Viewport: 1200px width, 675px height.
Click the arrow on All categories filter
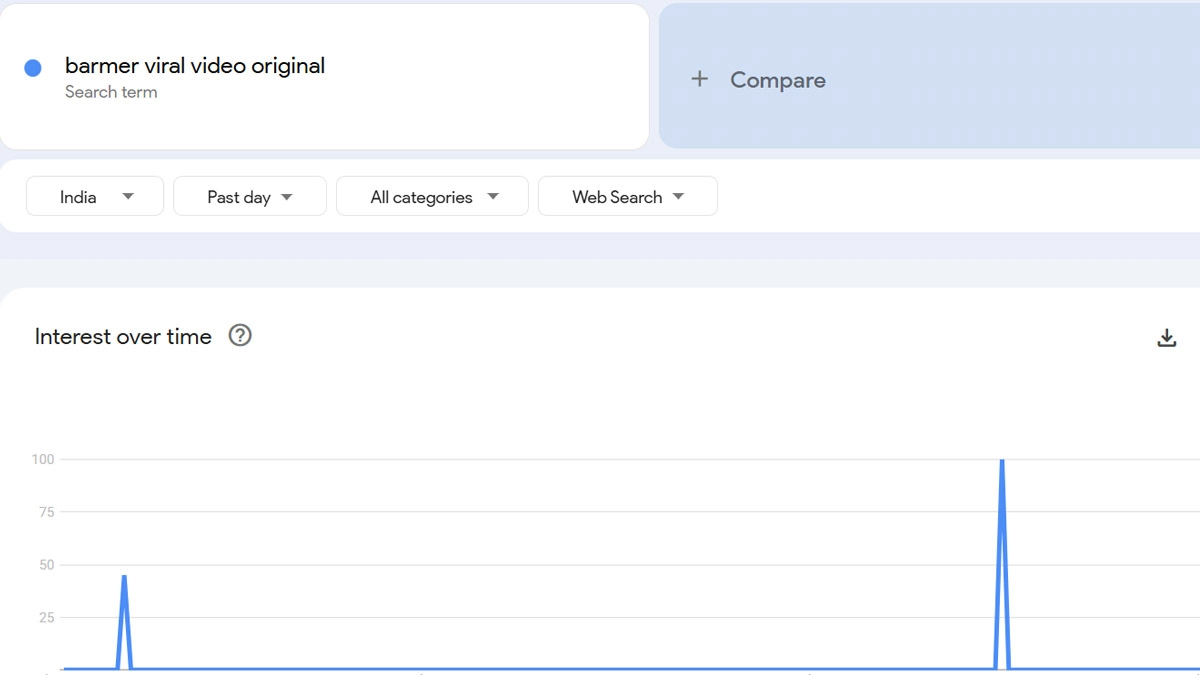[x=492, y=197]
